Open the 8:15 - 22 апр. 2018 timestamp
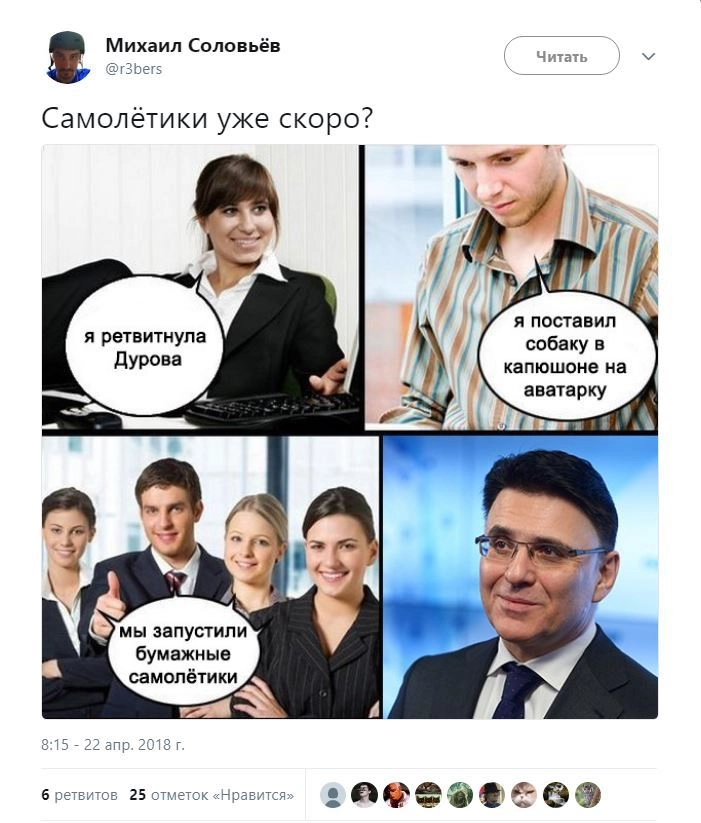 click(113, 745)
